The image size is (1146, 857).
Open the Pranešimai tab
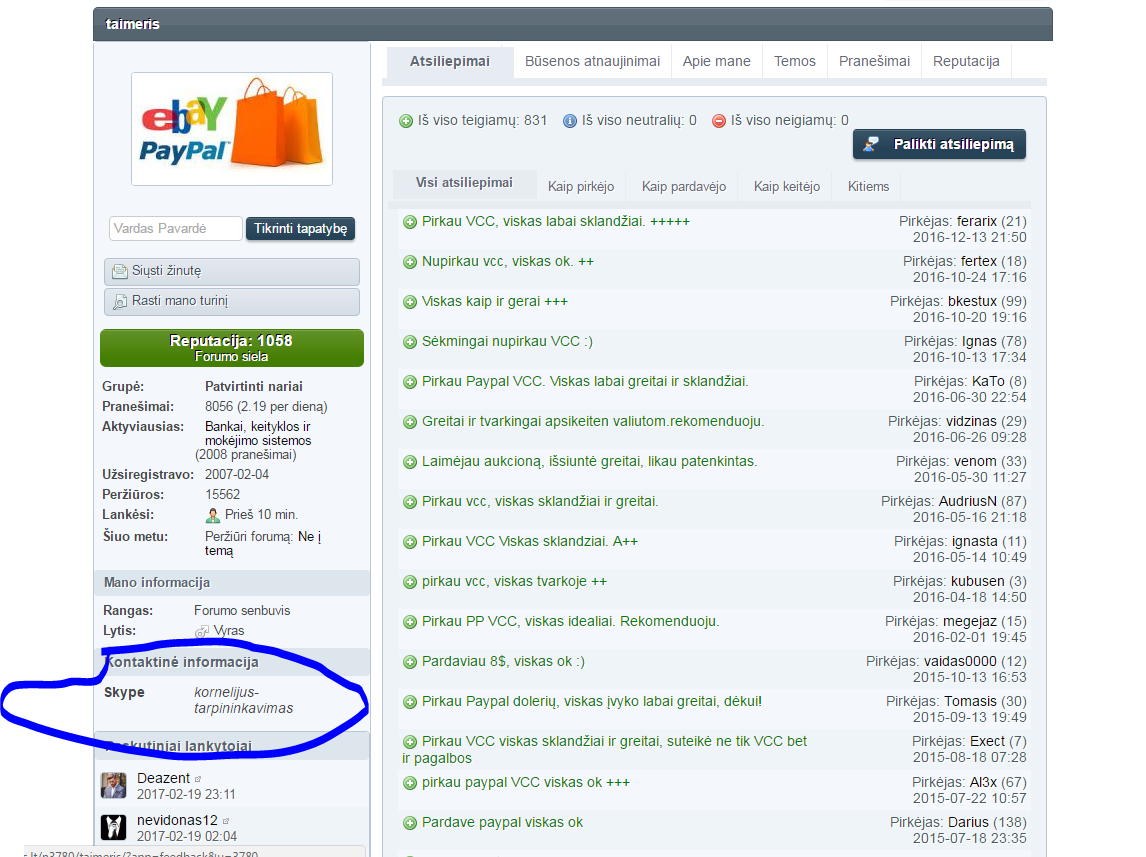(x=874, y=61)
